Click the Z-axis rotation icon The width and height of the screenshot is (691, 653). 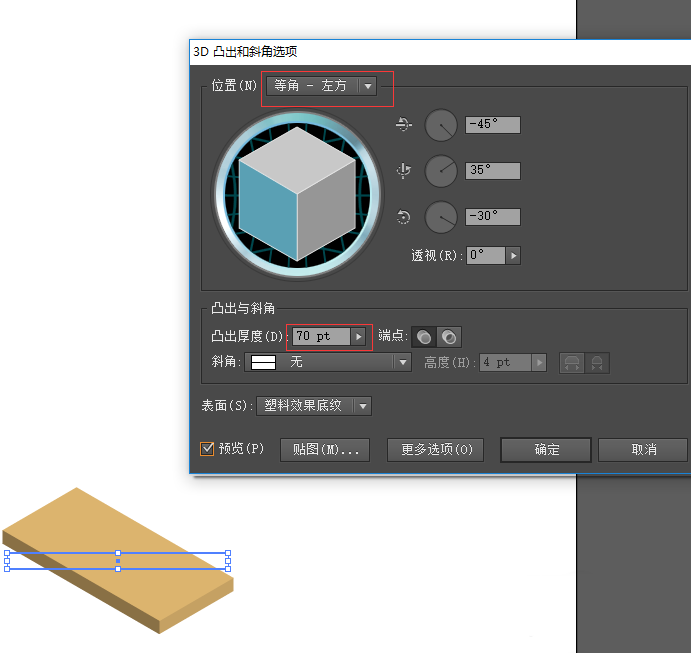404,217
